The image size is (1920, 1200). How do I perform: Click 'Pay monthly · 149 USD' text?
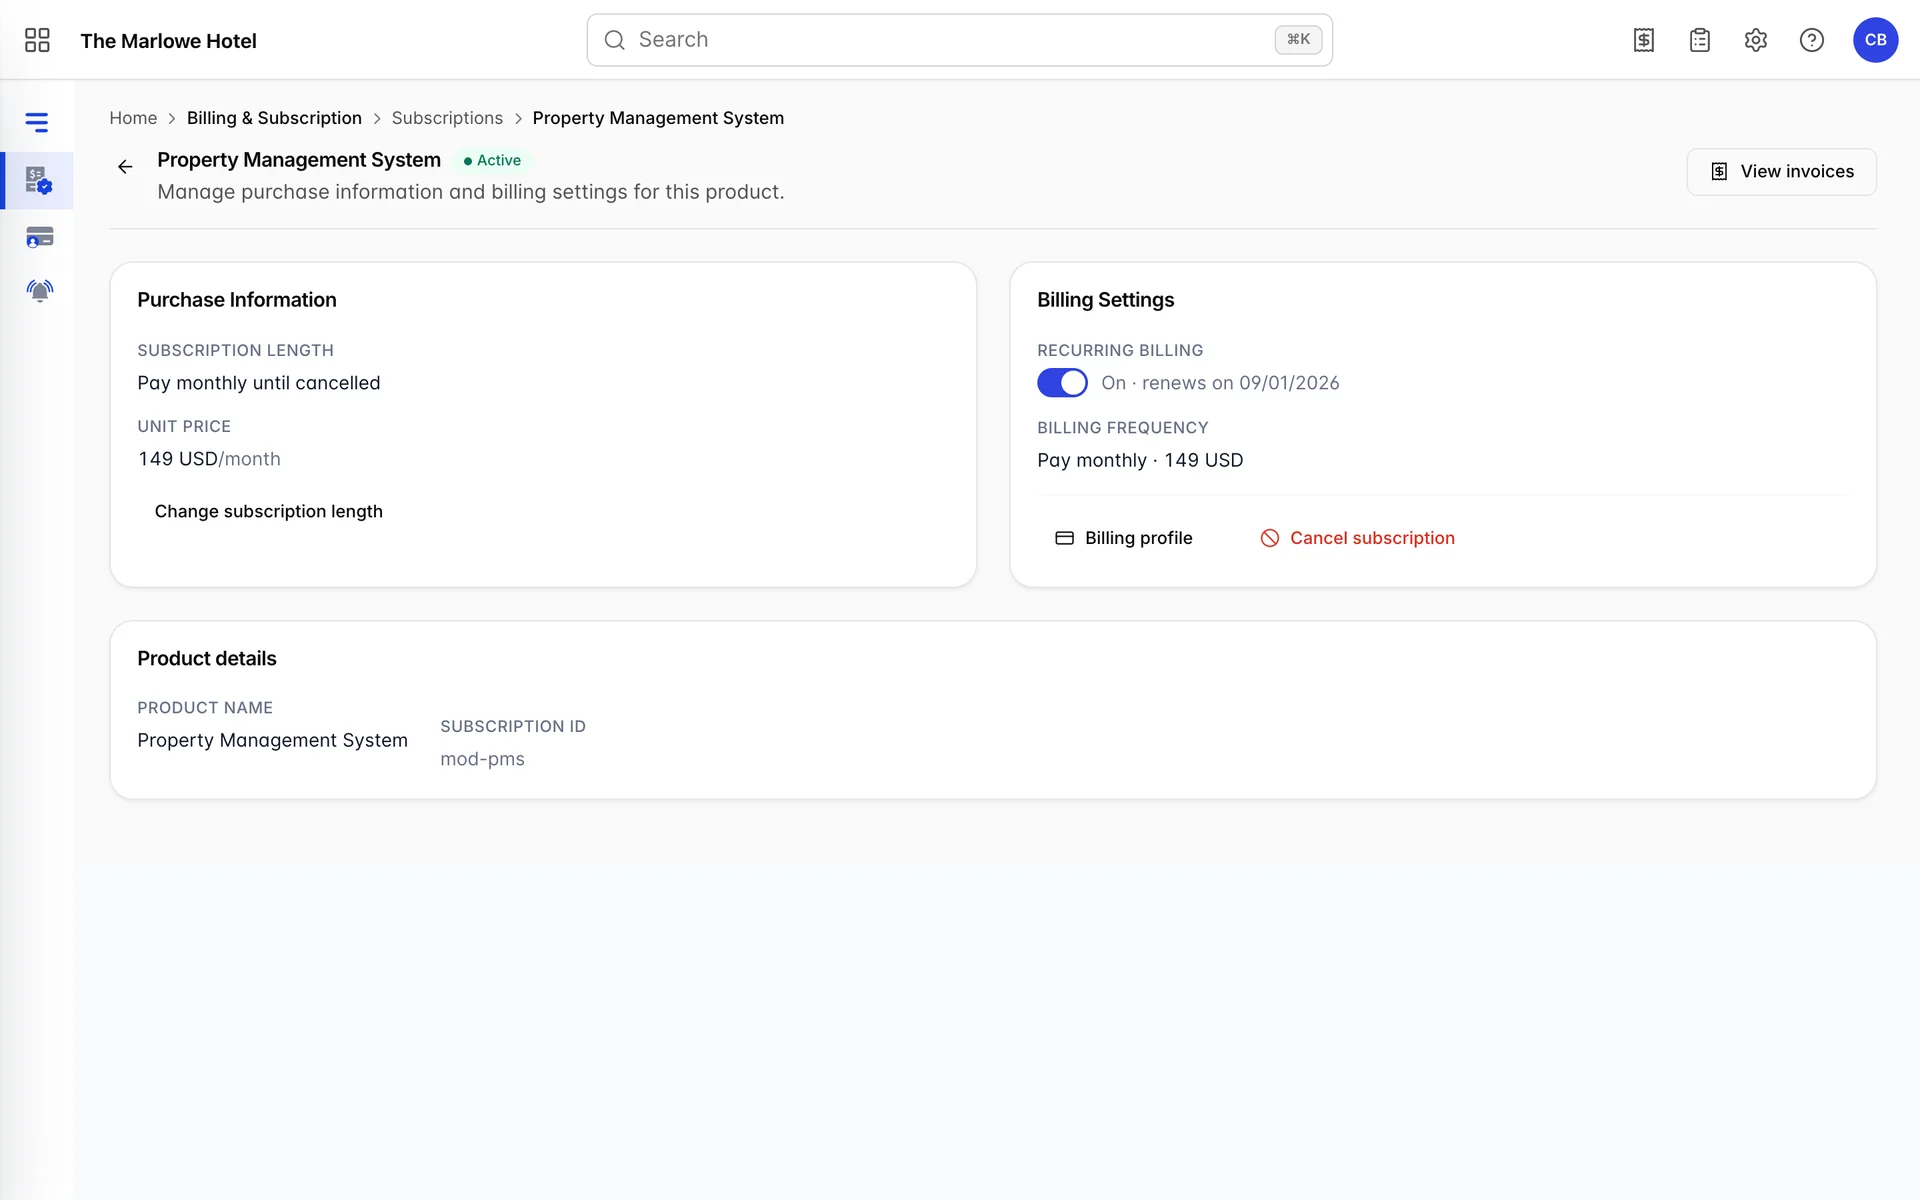coord(1140,460)
